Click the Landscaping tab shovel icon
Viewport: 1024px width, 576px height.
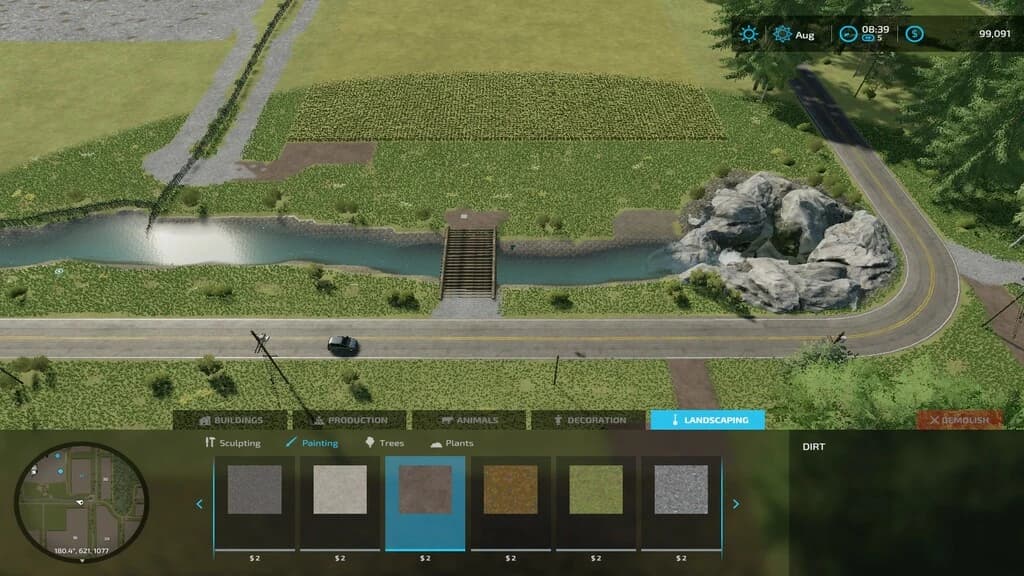675,421
